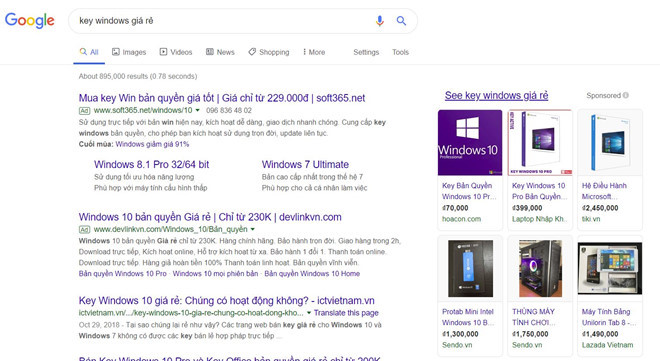The width and height of the screenshot is (660, 361).
Task: Click the phone number 096 836 48 02
Action: coord(229,110)
